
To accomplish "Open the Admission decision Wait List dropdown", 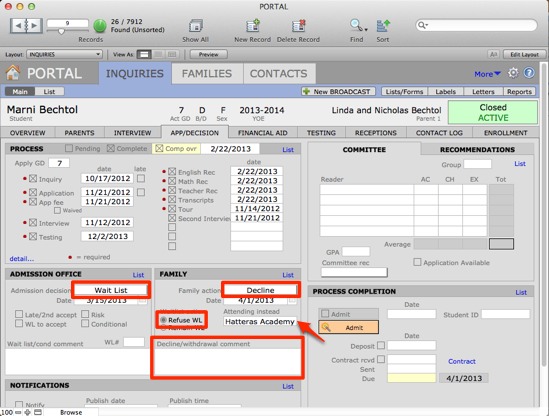I will click(x=111, y=290).
